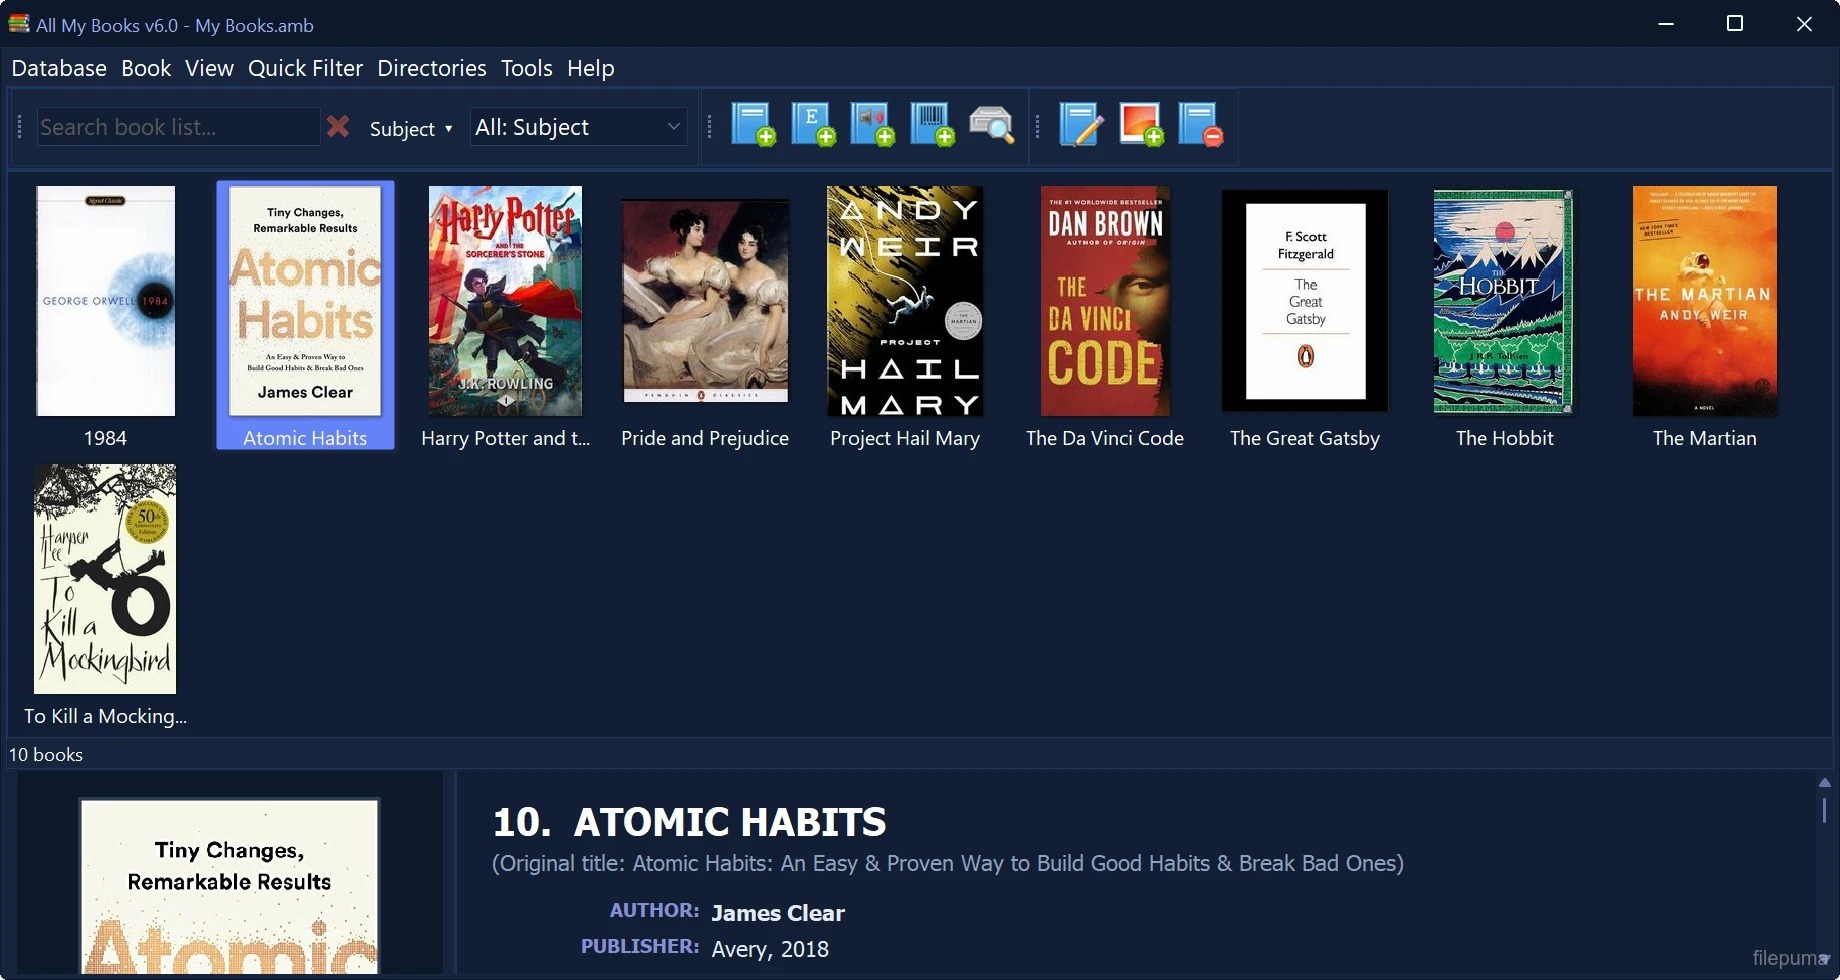Click the details panel scroll down arrow

coord(1824,959)
